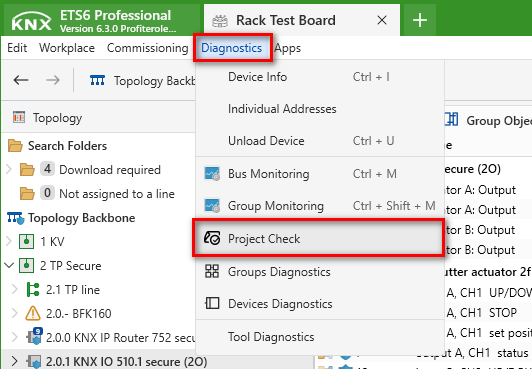
Task: Click the Devices Diagnostics icon
Action: pyautogui.click(x=212, y=303)
